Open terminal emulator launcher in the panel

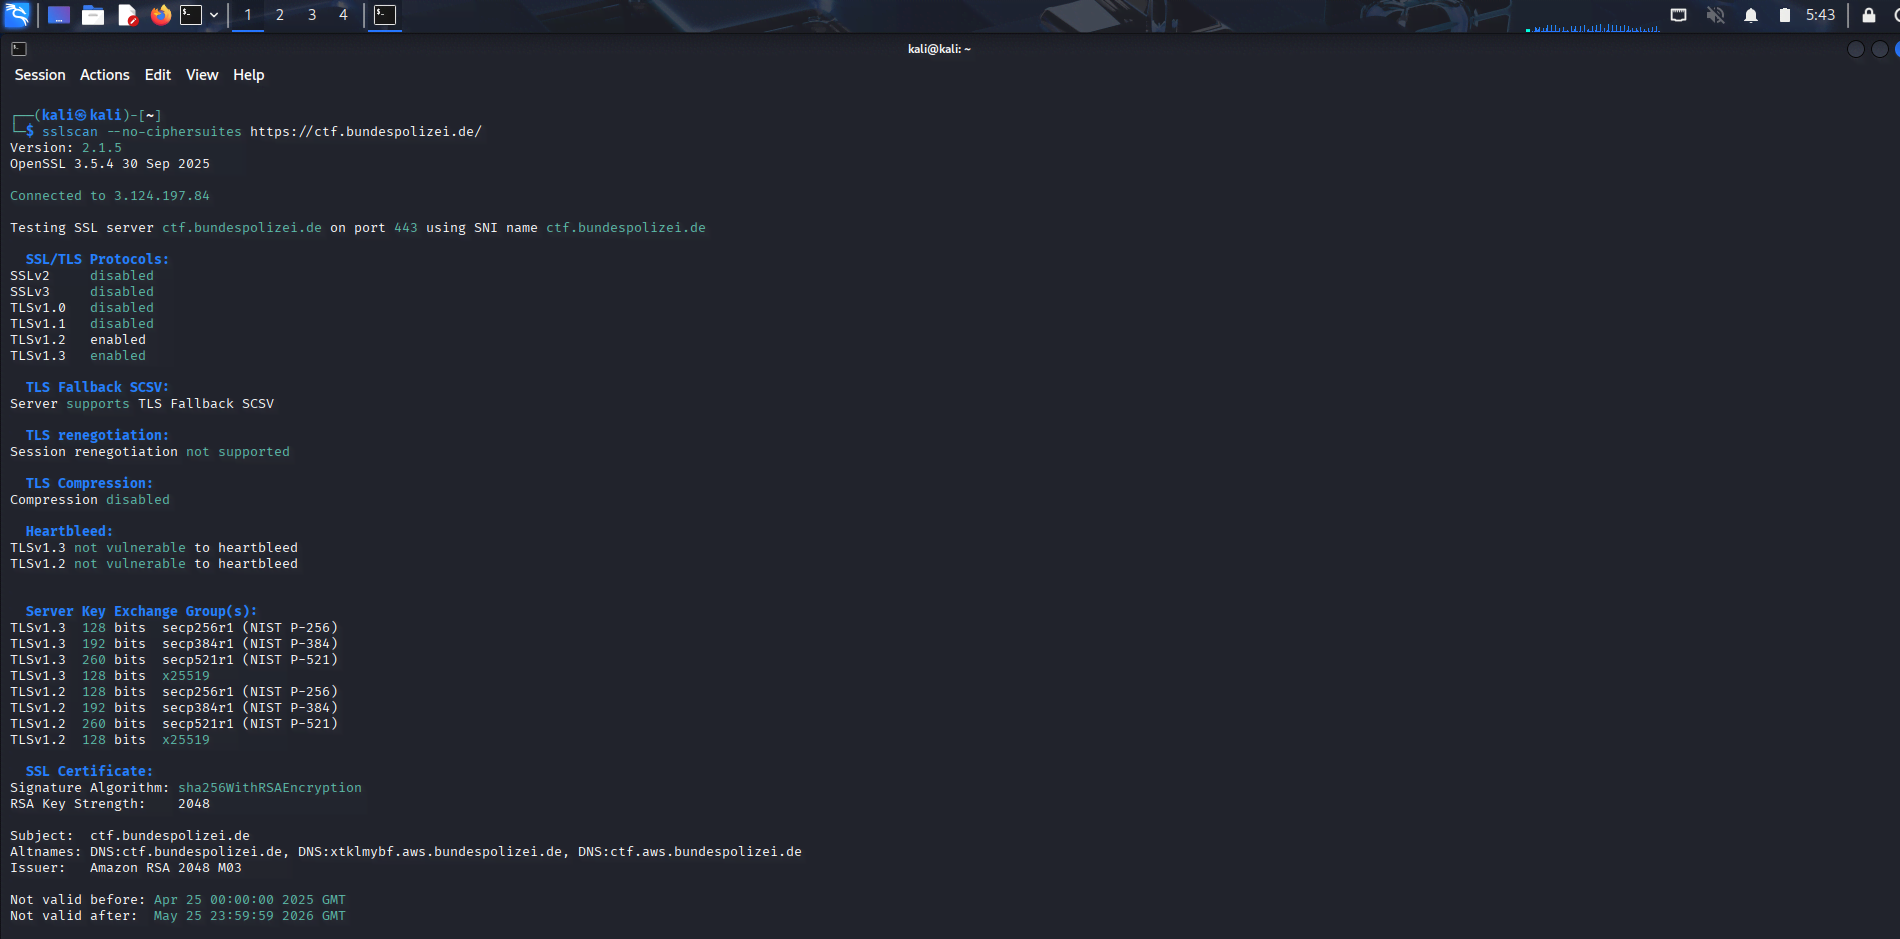click(191, 15)
